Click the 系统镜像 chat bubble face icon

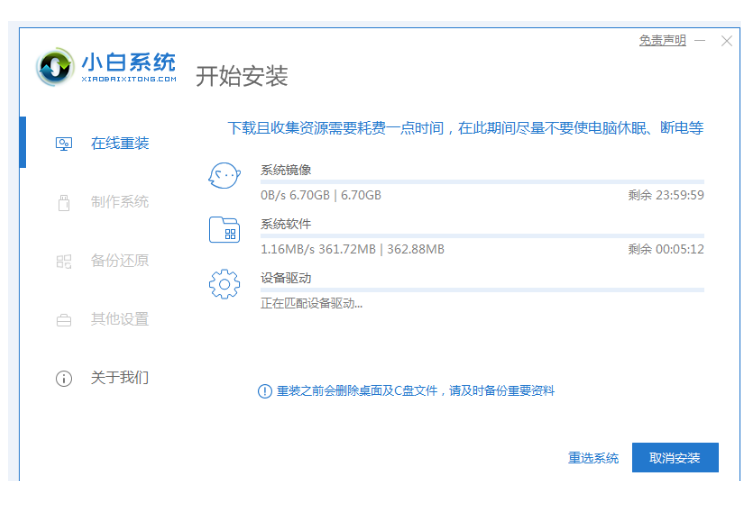pos(224,176)
